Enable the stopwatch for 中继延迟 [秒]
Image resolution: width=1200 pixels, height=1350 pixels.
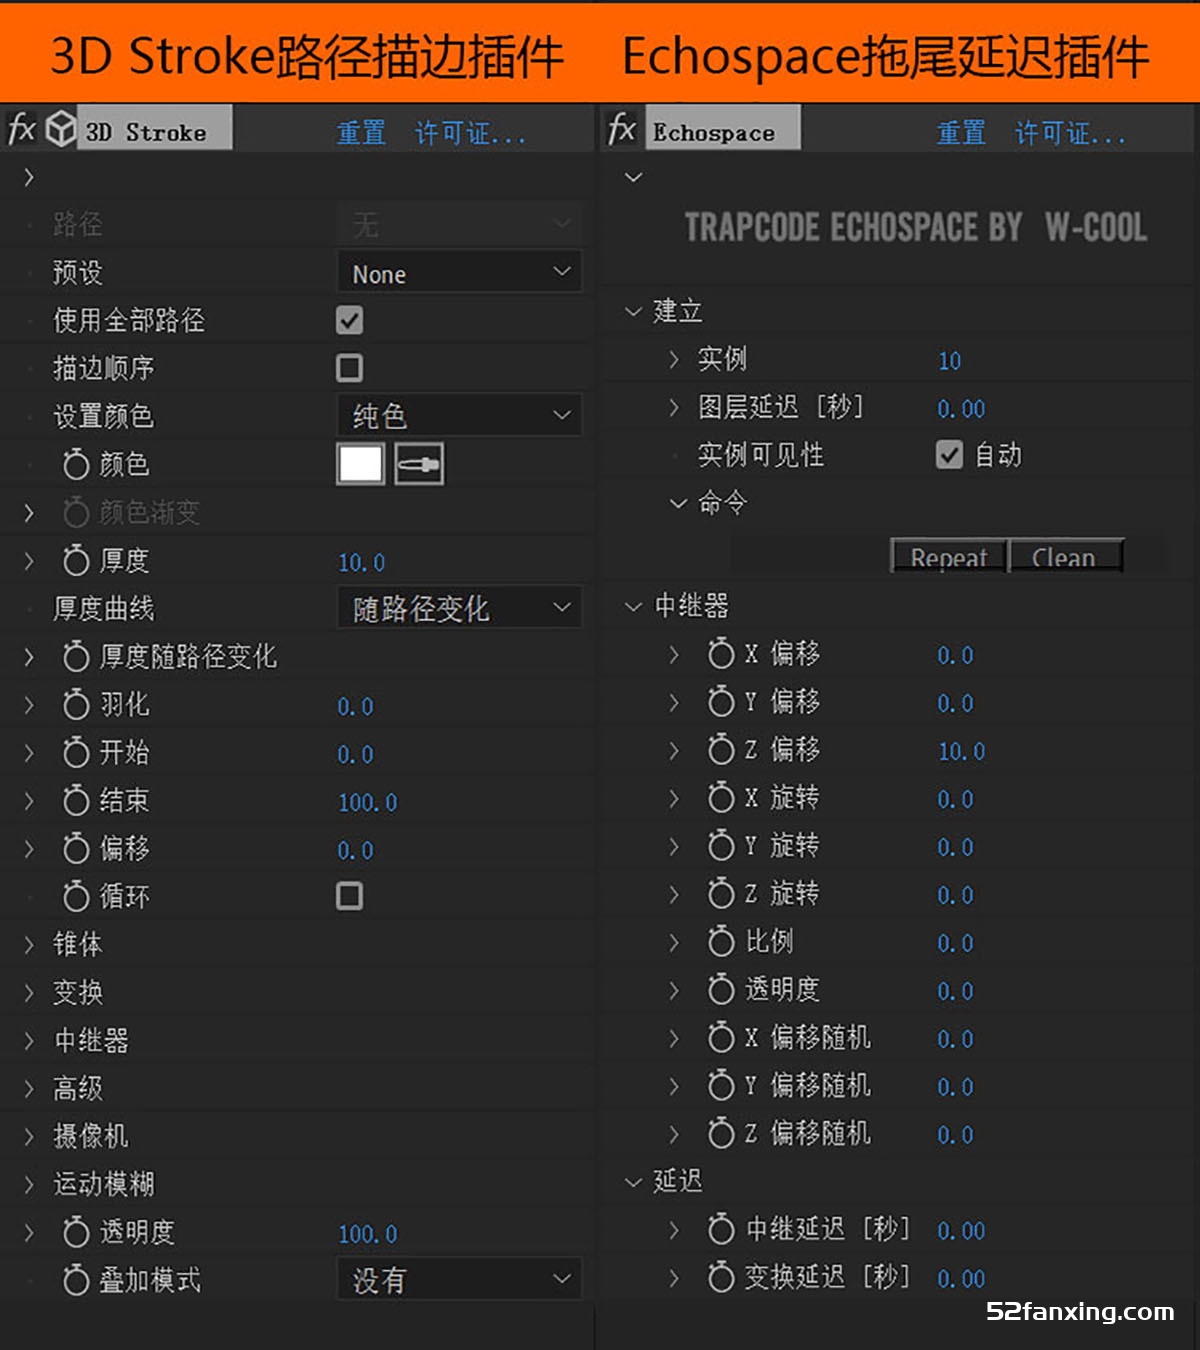(721, 1229)
